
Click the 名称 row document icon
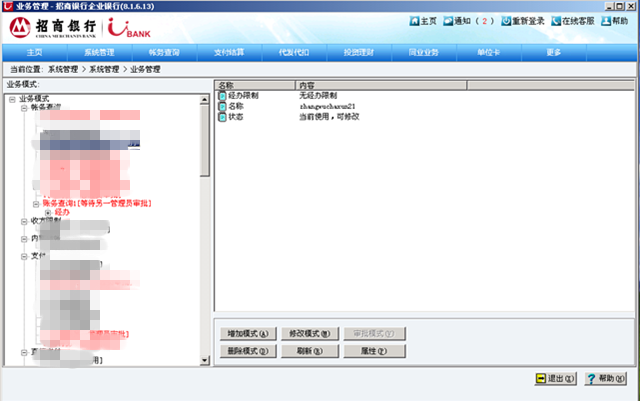click(x=222, y=107)
